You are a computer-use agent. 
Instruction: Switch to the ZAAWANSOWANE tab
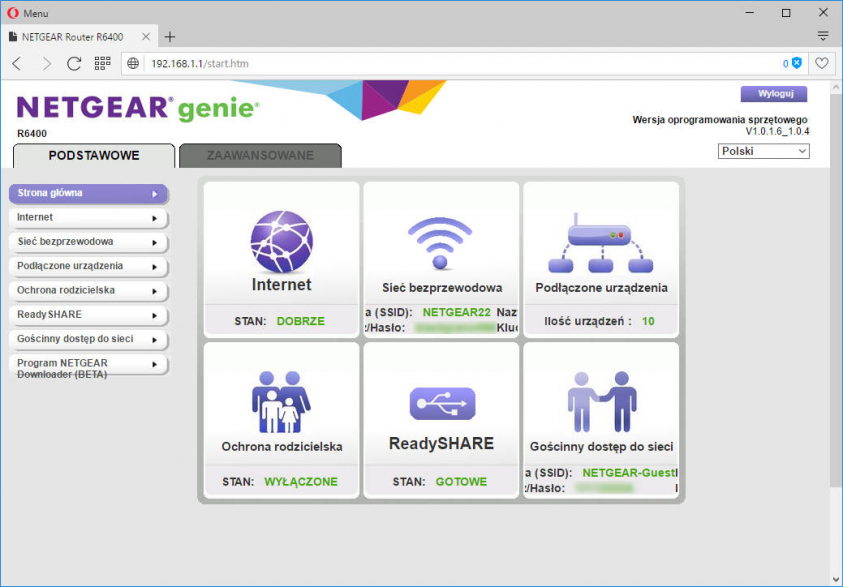pyautogui.click(x=259, y=156)
